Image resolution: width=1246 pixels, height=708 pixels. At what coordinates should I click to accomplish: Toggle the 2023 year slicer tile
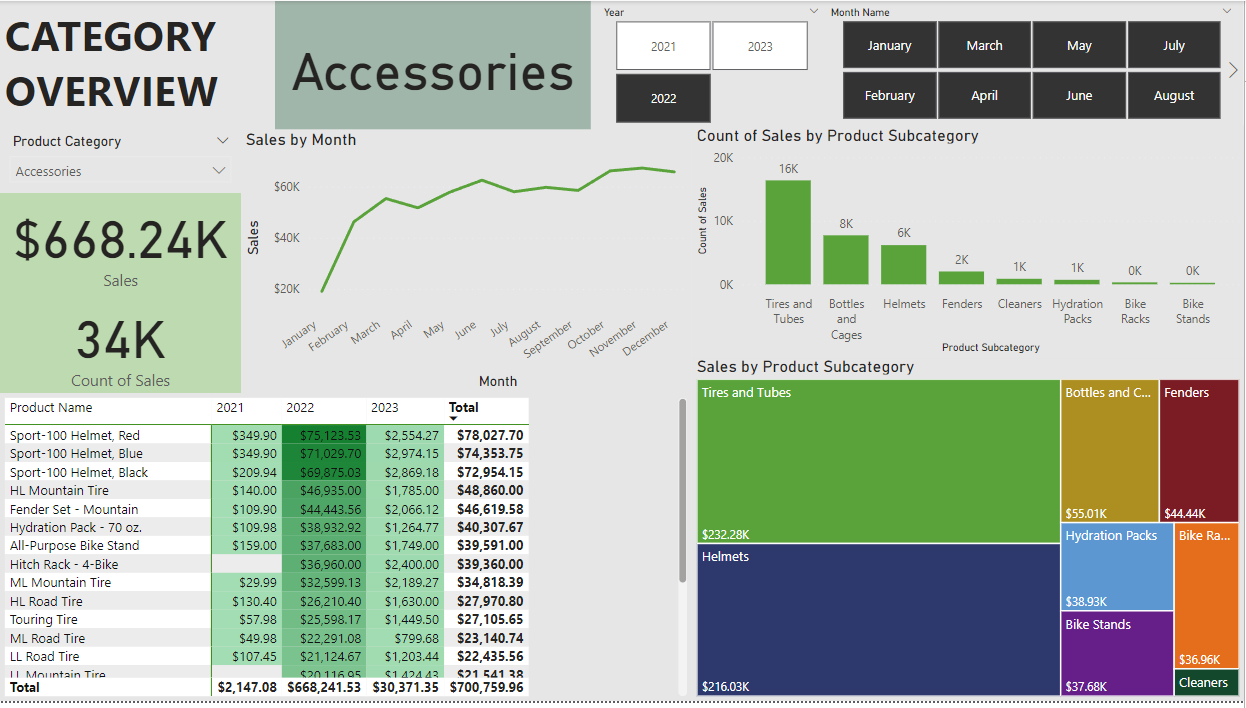coord(760,46)
